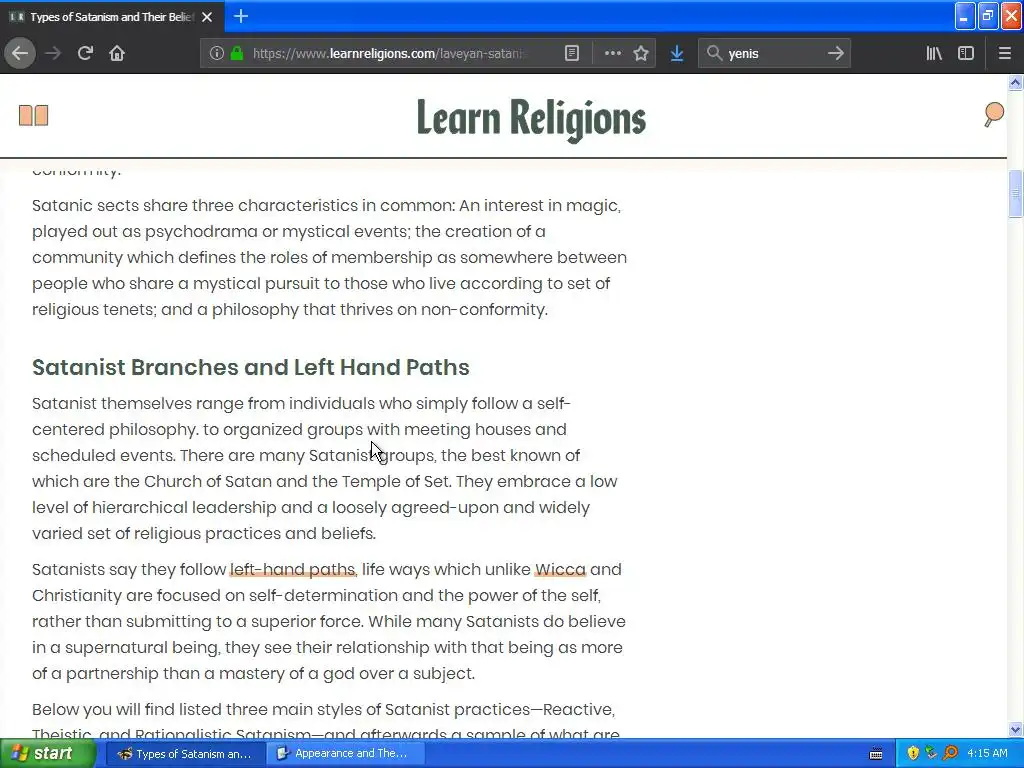
Task: Reload the current page
Action: [x=85, y=54]
